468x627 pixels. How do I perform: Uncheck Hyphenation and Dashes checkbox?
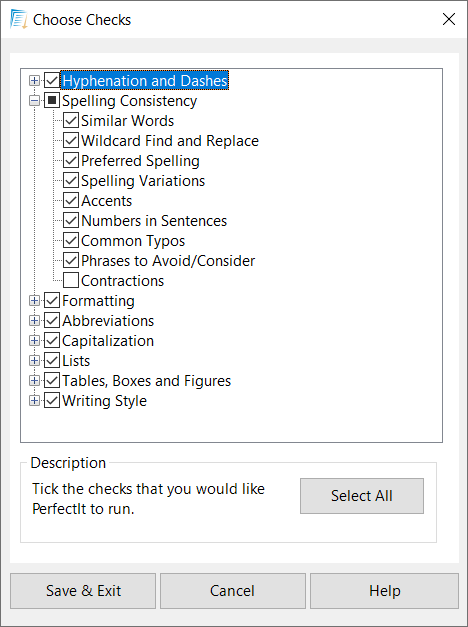pos(52,81)
